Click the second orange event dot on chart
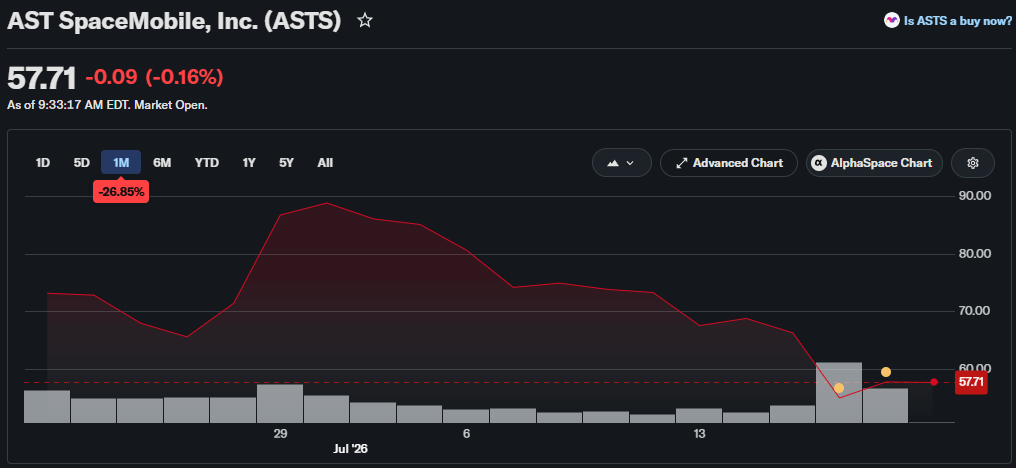Image resolution: width=1016 pixels, height=468 pixels. (886, 372)
